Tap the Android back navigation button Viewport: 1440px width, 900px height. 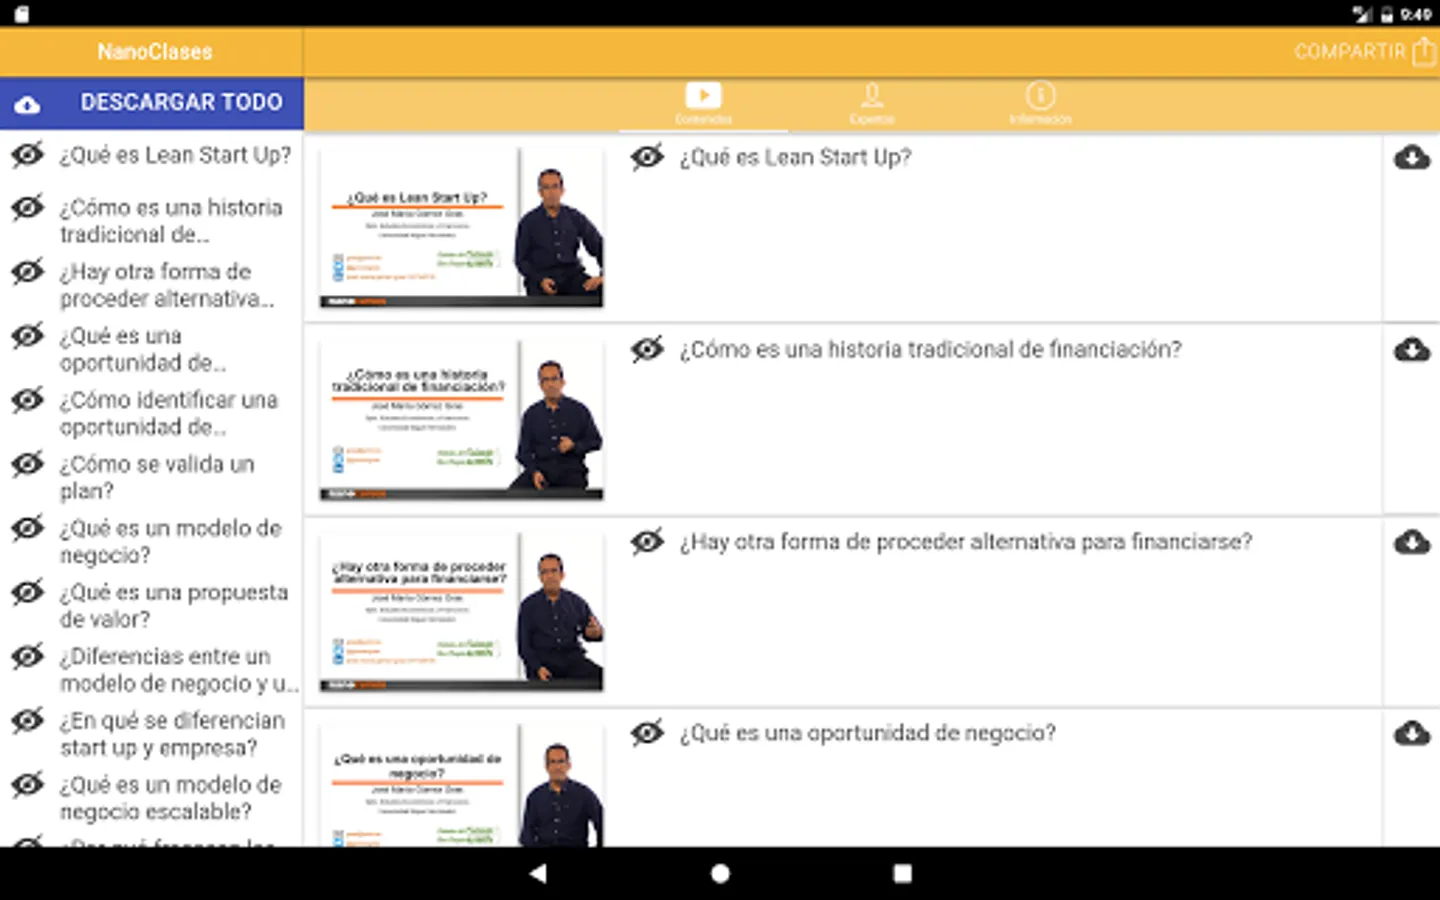click(x=538, y=873)
